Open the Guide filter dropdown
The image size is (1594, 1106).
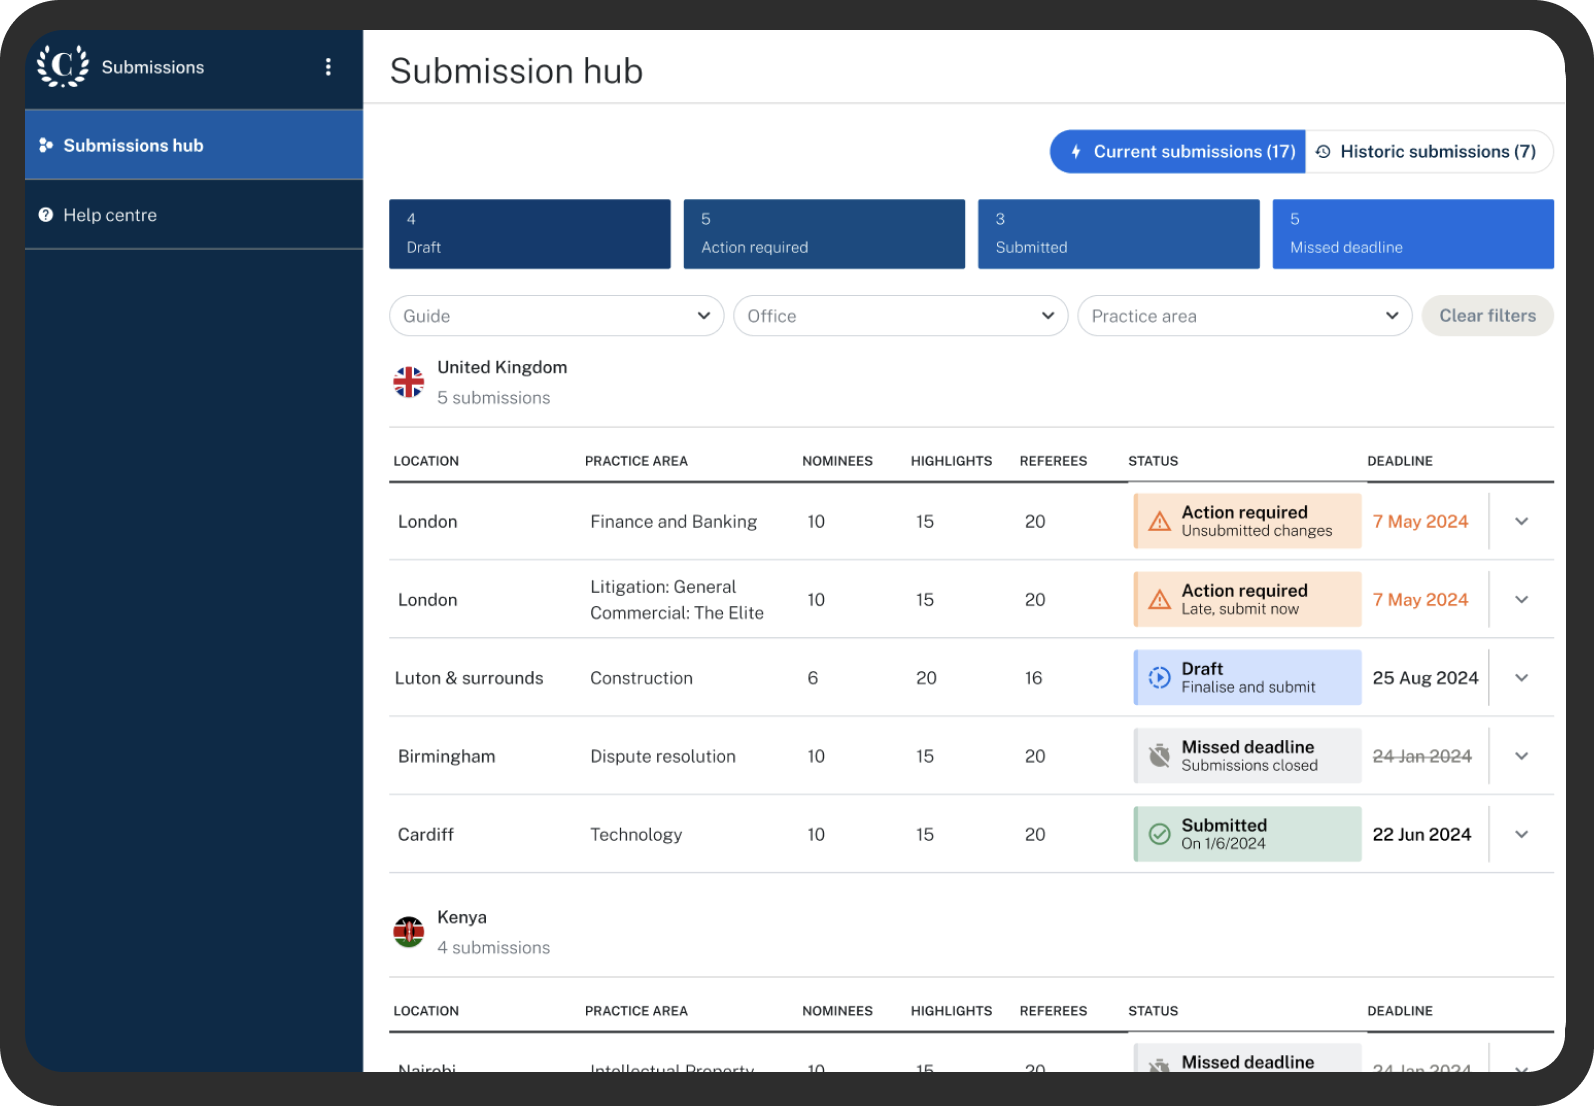[x=556, y=316]
